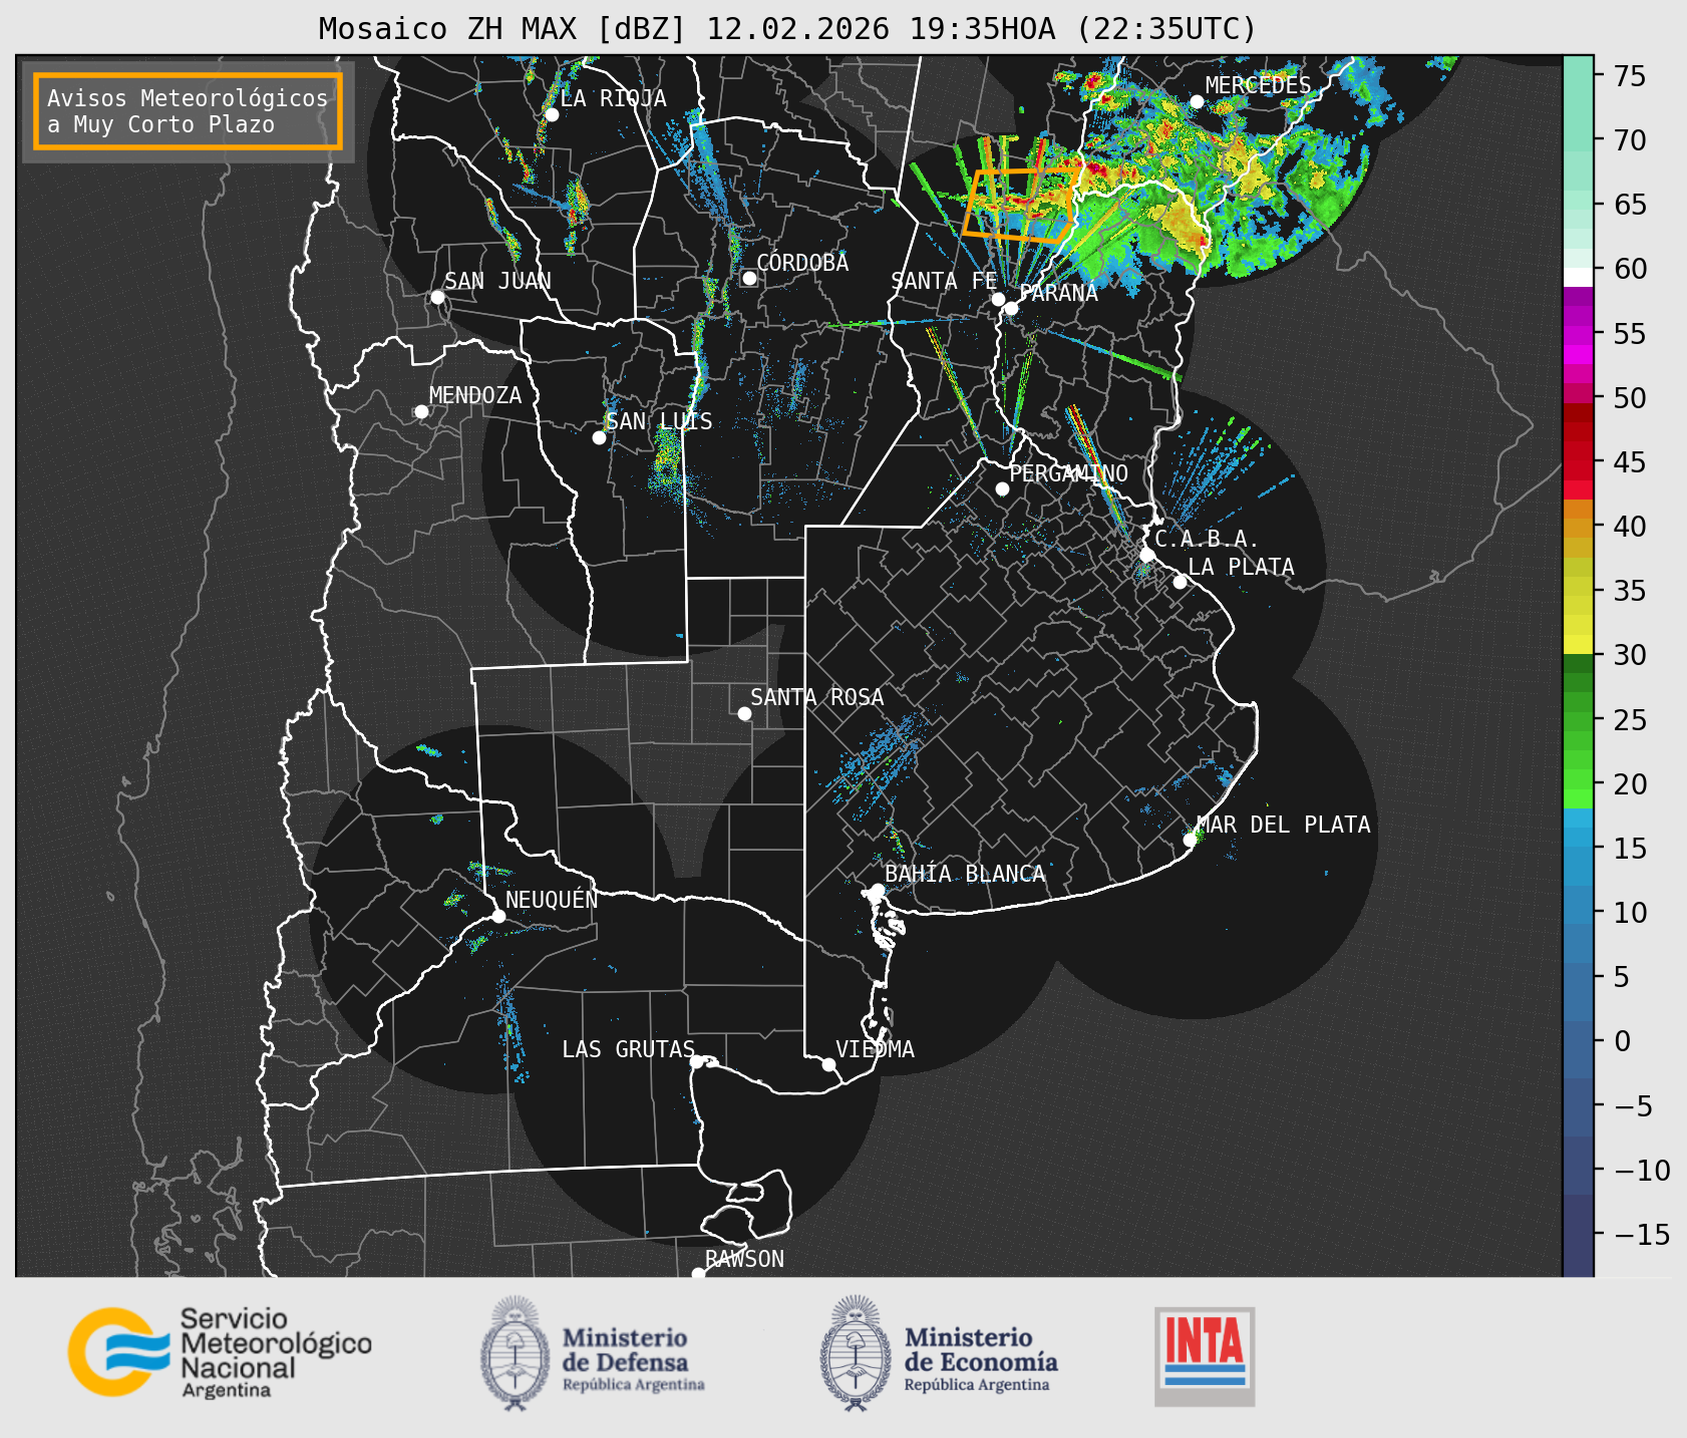Click the Santa Rosa city marker dot
This screenshot has height=1438, width=1687.
(744, 713)
